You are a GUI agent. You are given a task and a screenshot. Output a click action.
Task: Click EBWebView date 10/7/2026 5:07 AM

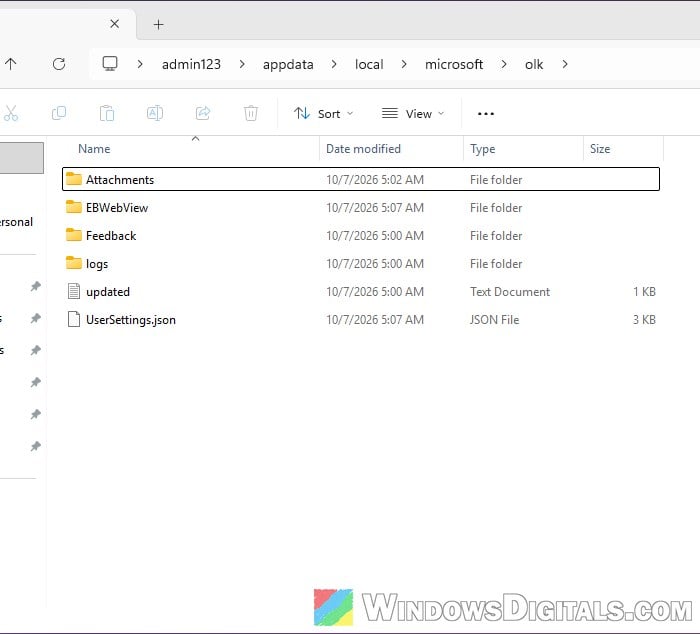coord(375,208)
